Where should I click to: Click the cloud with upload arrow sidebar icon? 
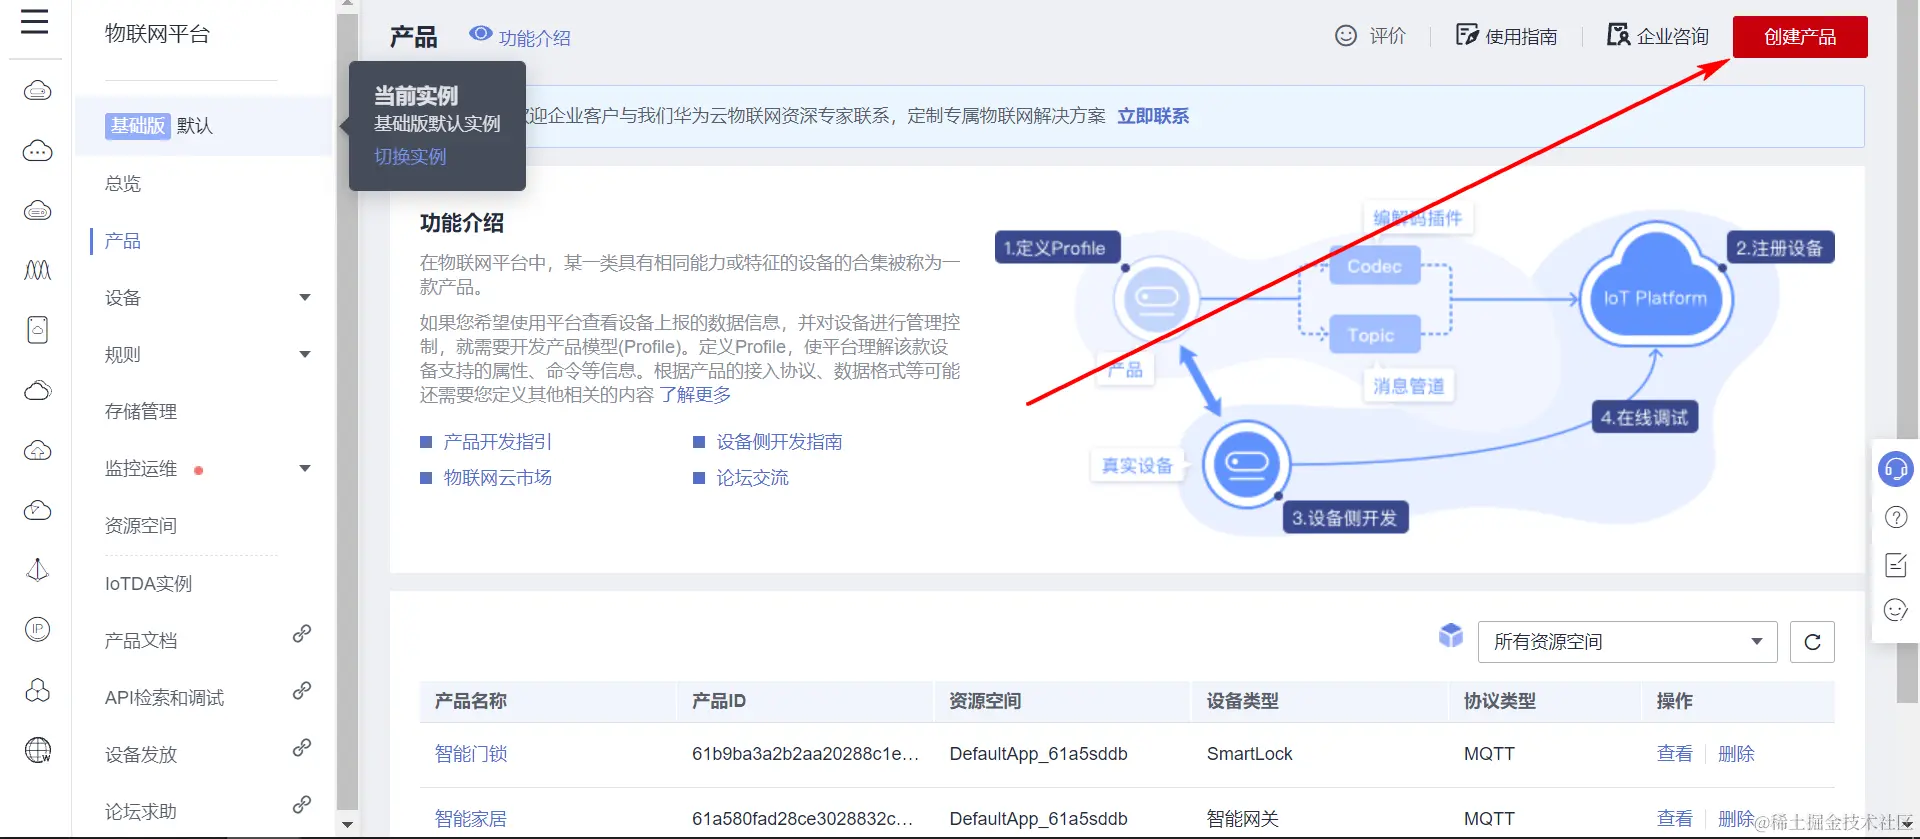[x=38, y=450]
